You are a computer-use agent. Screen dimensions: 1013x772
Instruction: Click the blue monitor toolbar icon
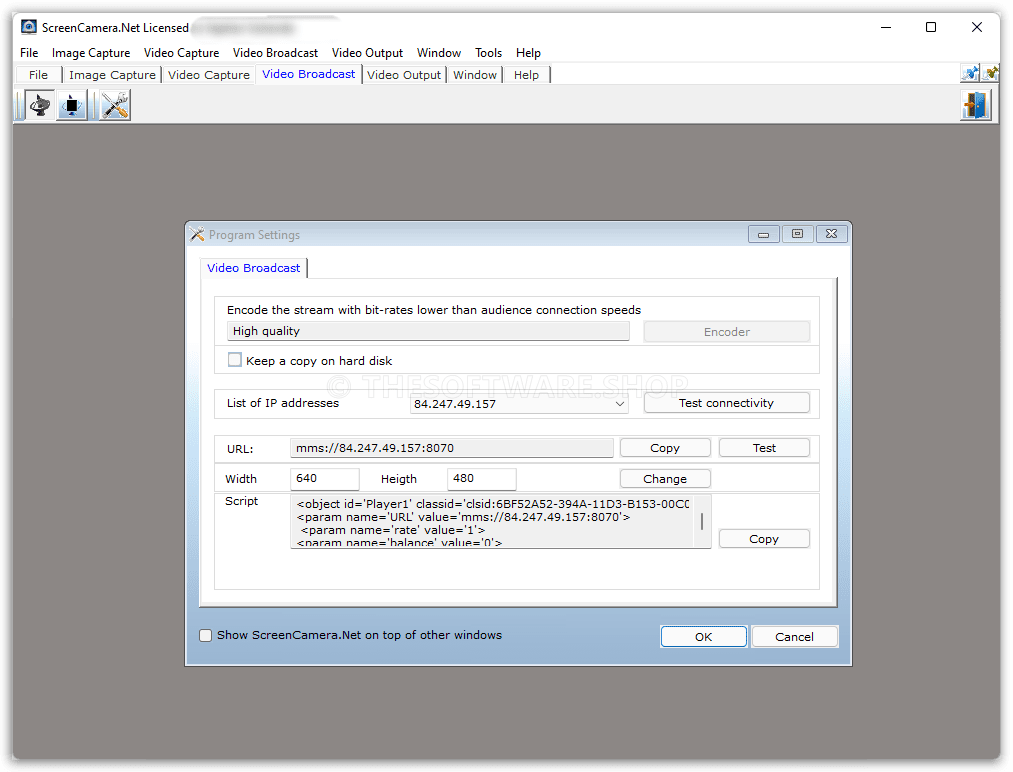[72, 105]
